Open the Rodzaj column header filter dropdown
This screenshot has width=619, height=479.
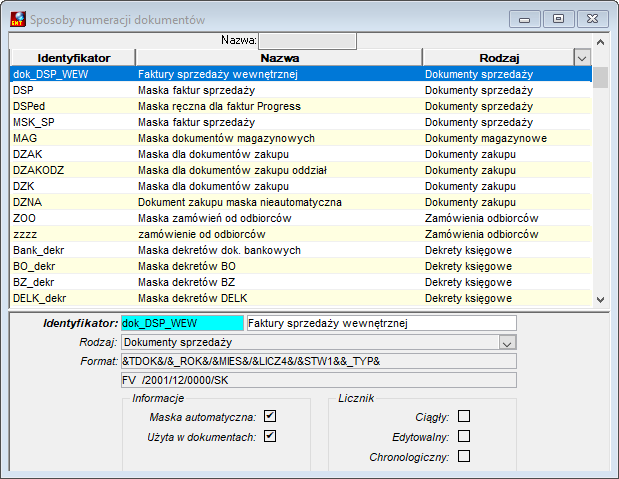tap(581, 58)
